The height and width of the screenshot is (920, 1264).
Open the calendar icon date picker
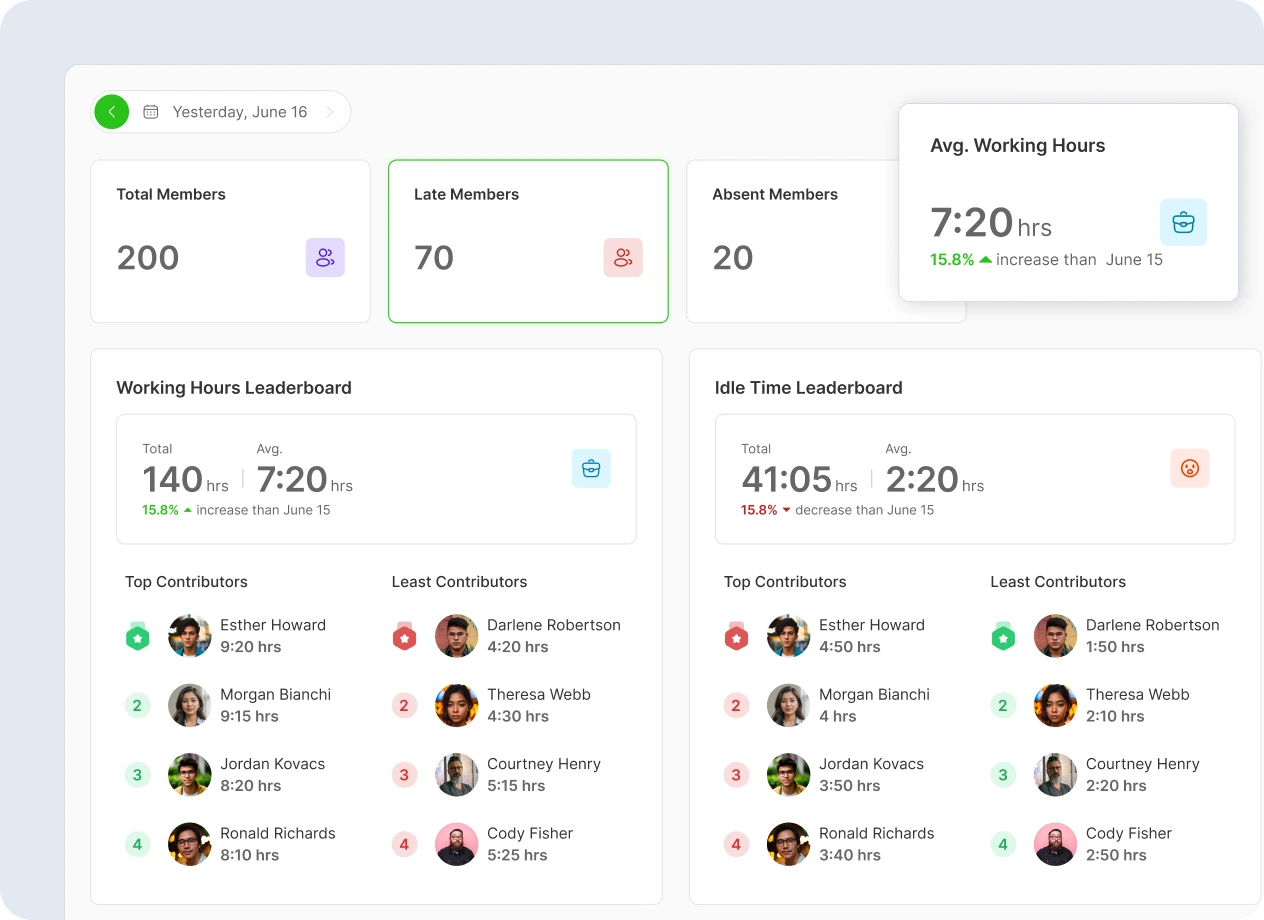click(x=150, y=112)
